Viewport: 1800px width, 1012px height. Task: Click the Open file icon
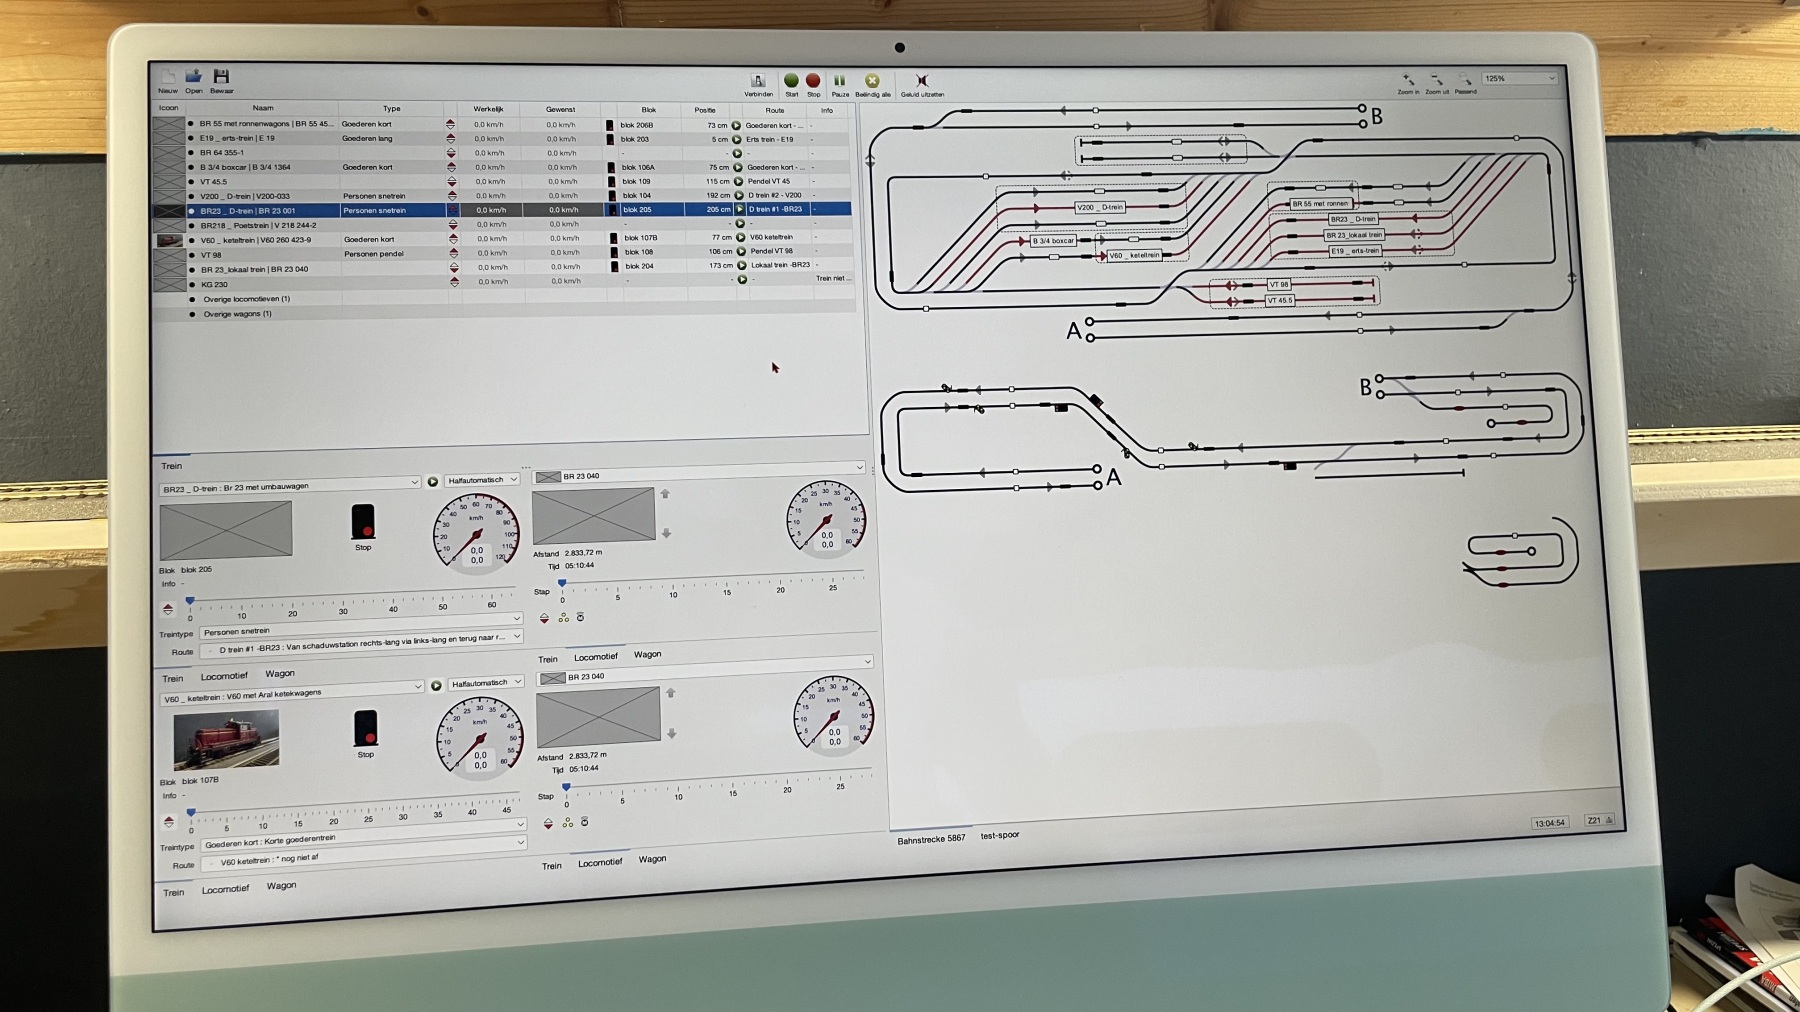[194, 76]
